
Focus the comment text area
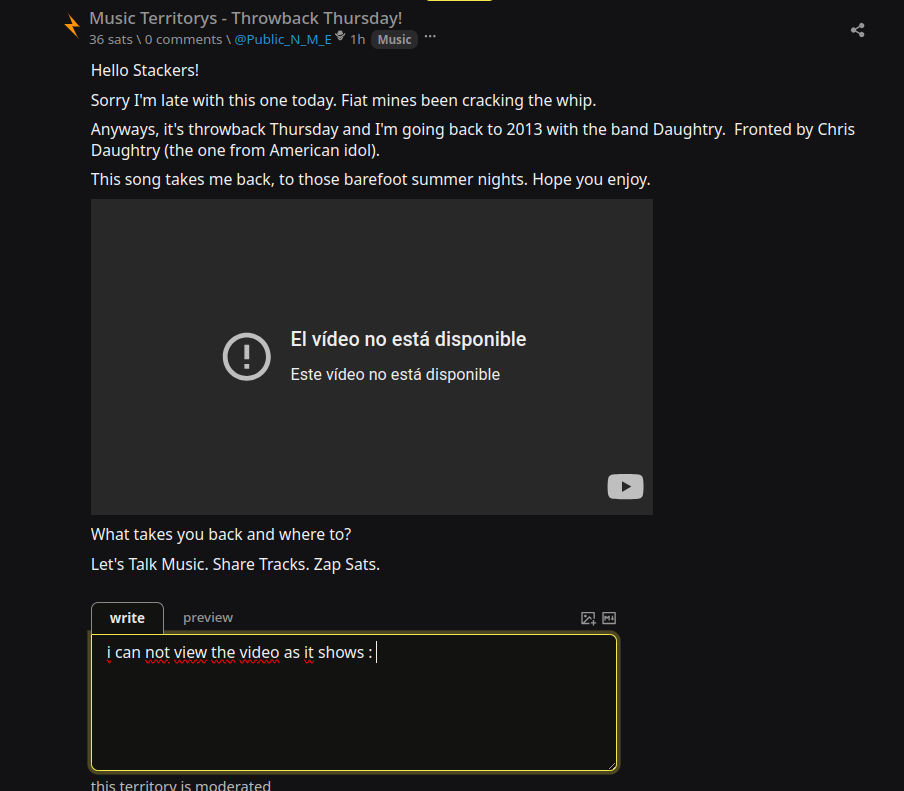click(x=354, y=702)
